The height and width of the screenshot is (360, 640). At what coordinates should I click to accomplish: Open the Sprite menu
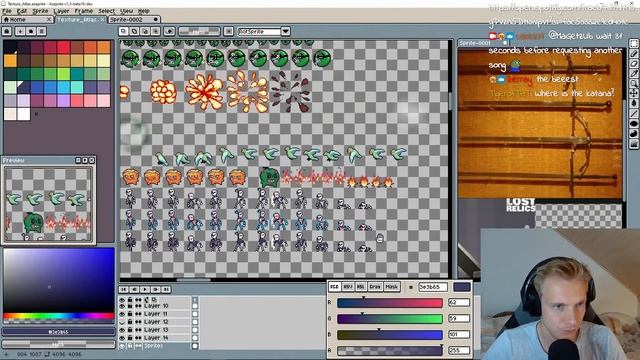point(40,11)
